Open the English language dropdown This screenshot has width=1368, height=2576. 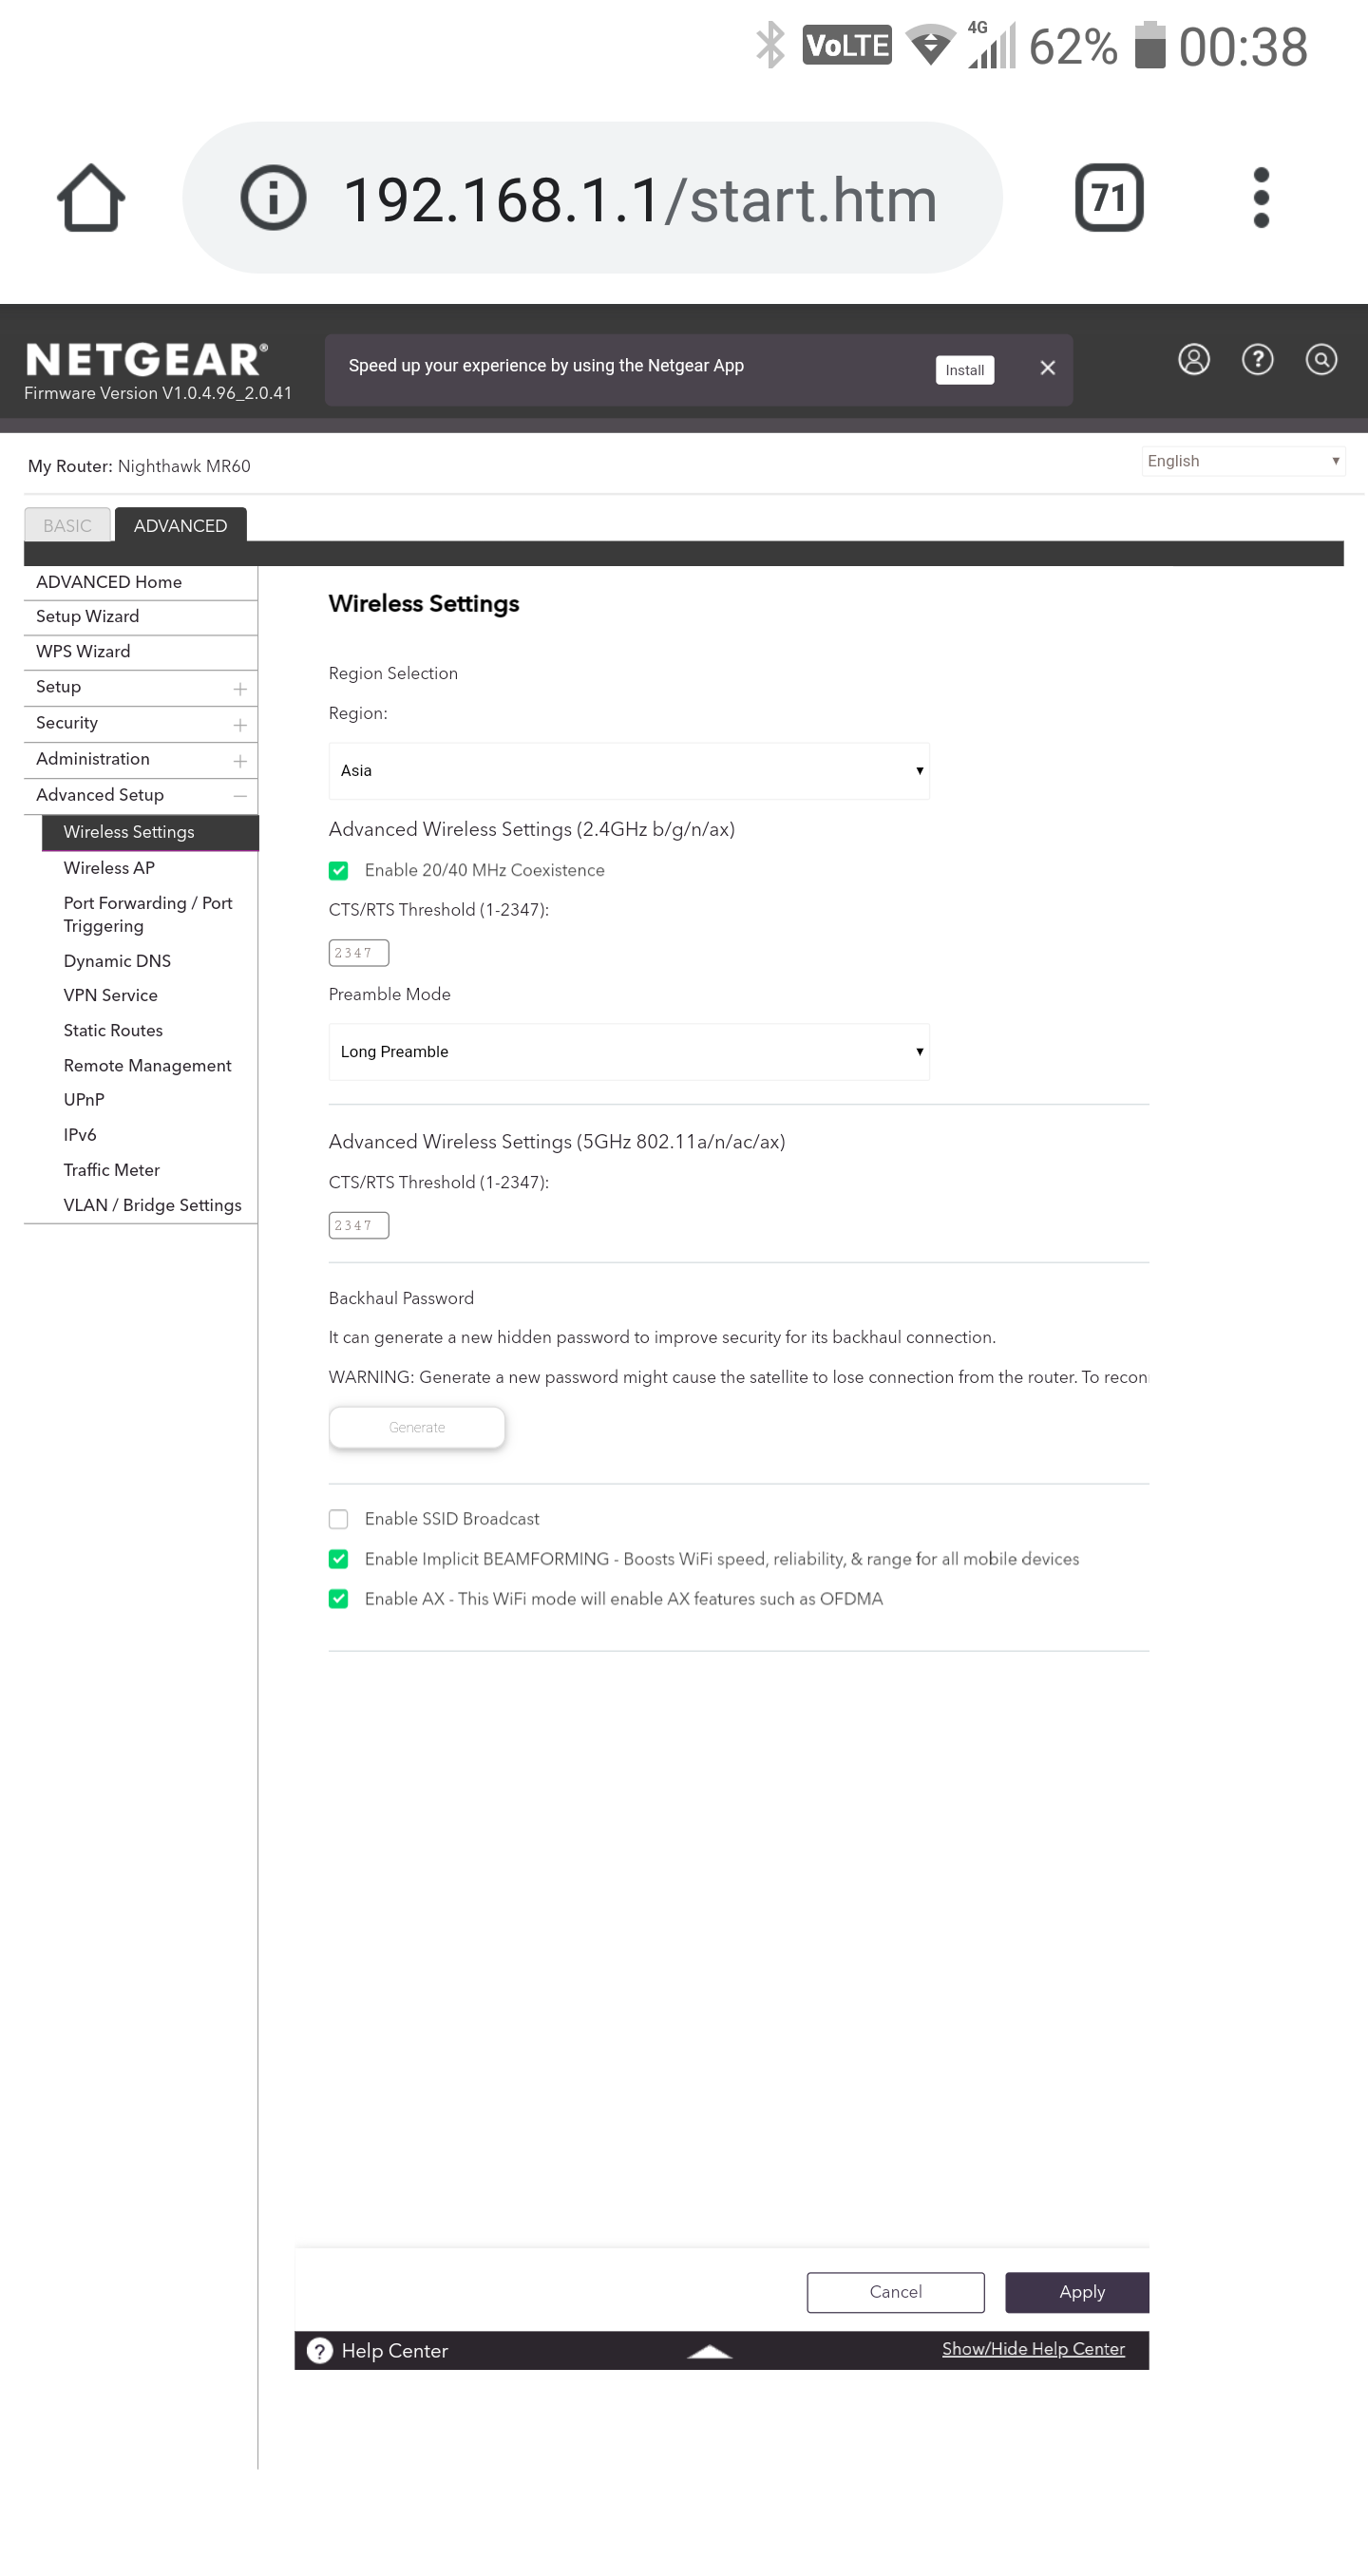click(x=1243, y=461)
